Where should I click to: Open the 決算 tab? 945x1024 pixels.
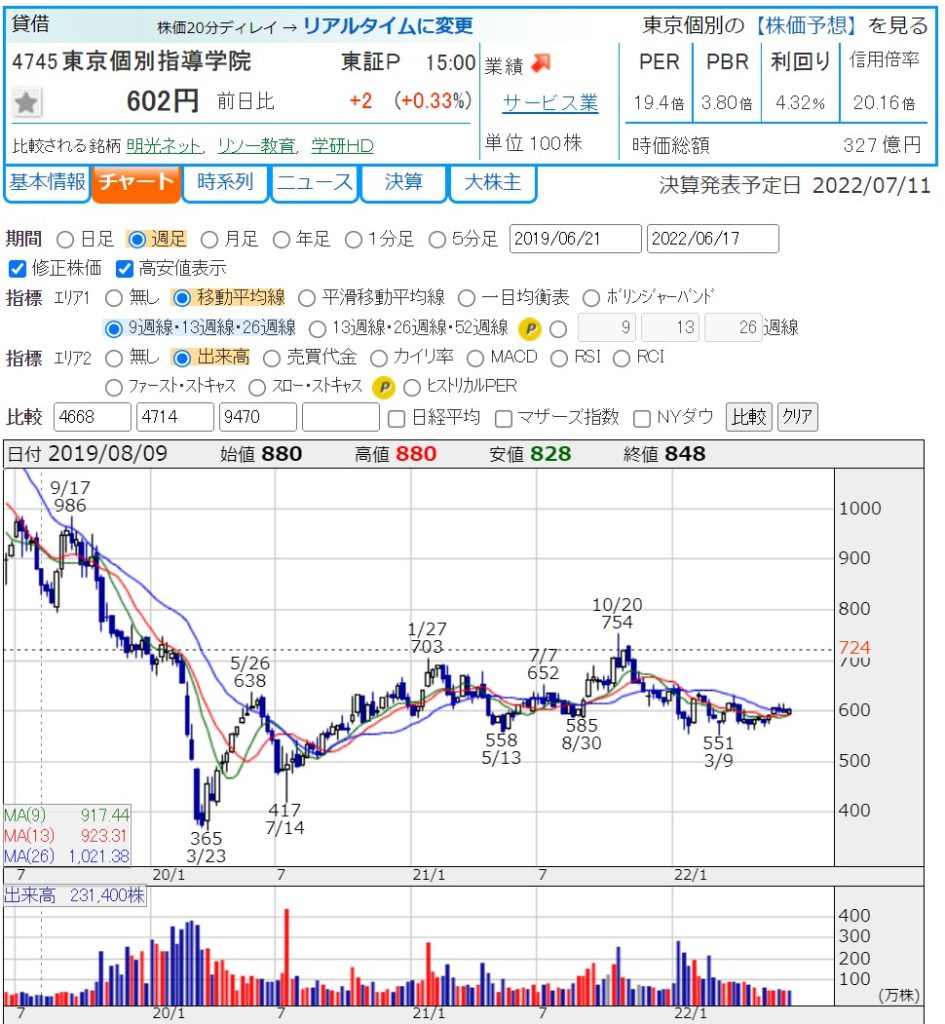point(404,183)
